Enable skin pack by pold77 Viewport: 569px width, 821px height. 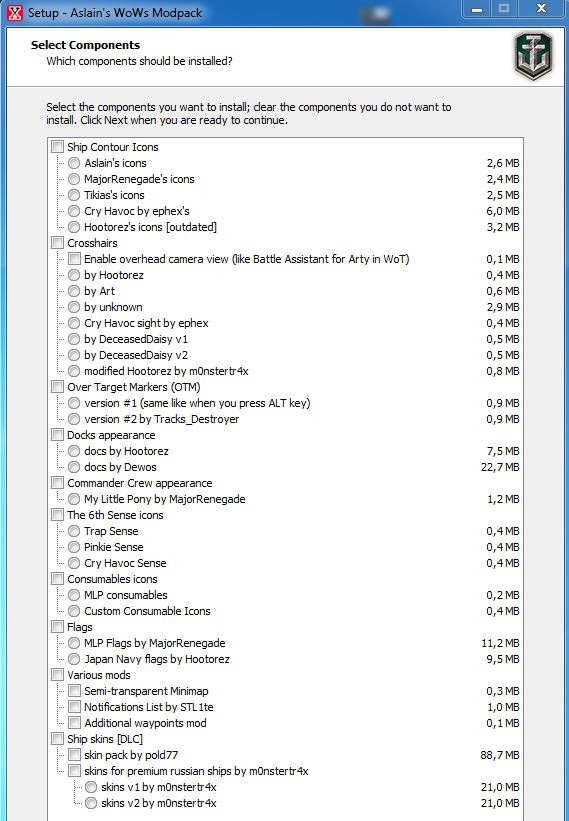(74, 755)
